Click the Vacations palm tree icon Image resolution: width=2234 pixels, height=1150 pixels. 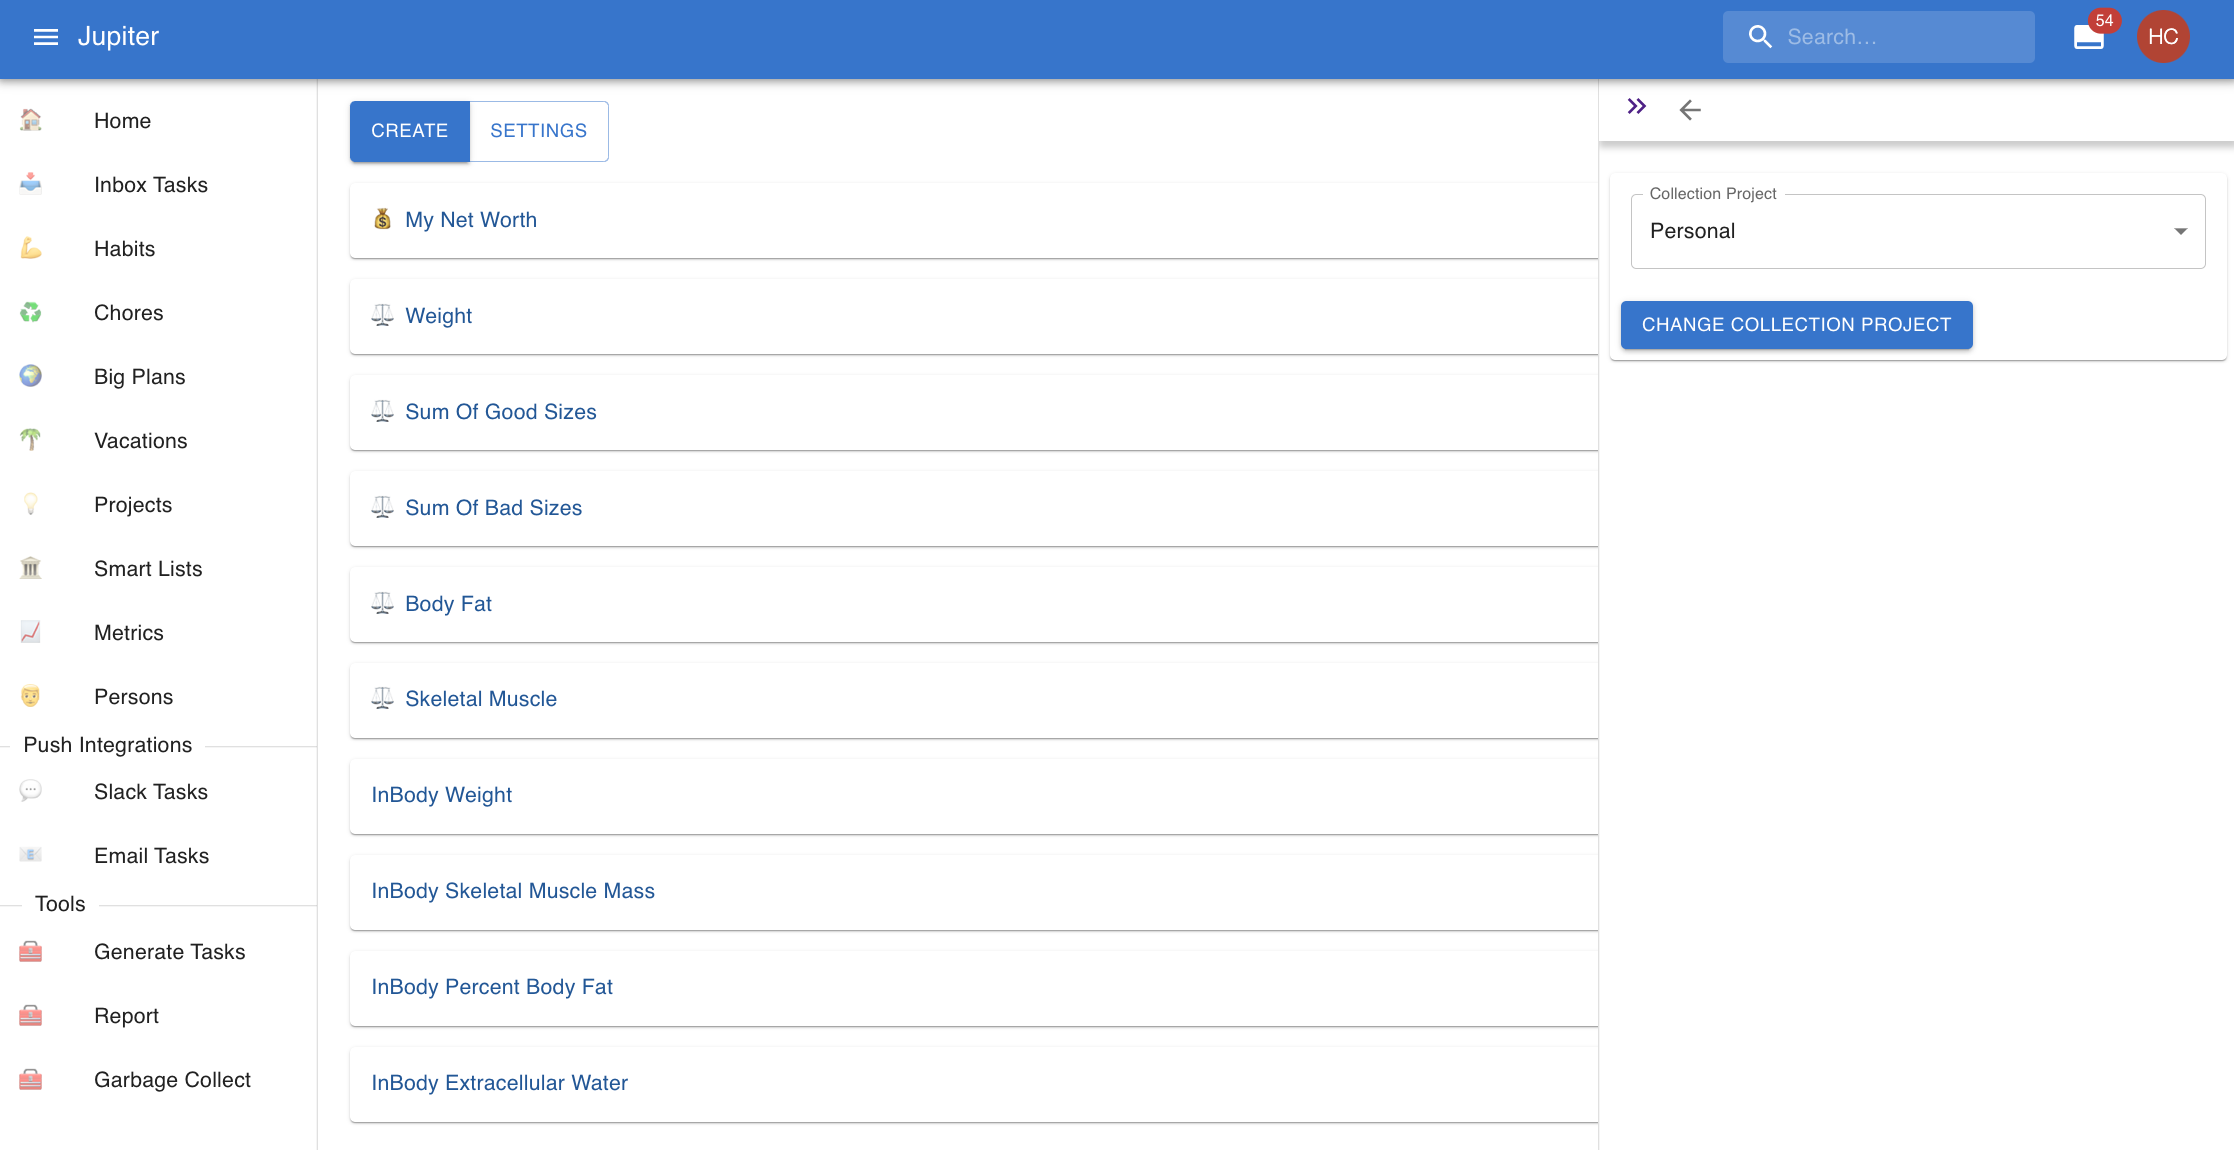click(x=31, y=440)
